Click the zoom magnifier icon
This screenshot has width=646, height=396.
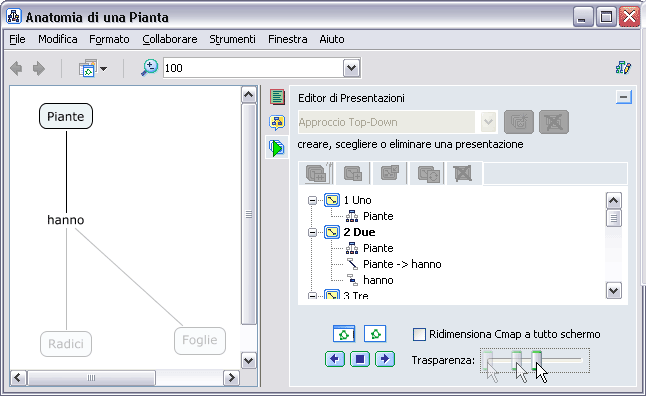[x=149, y=68]
